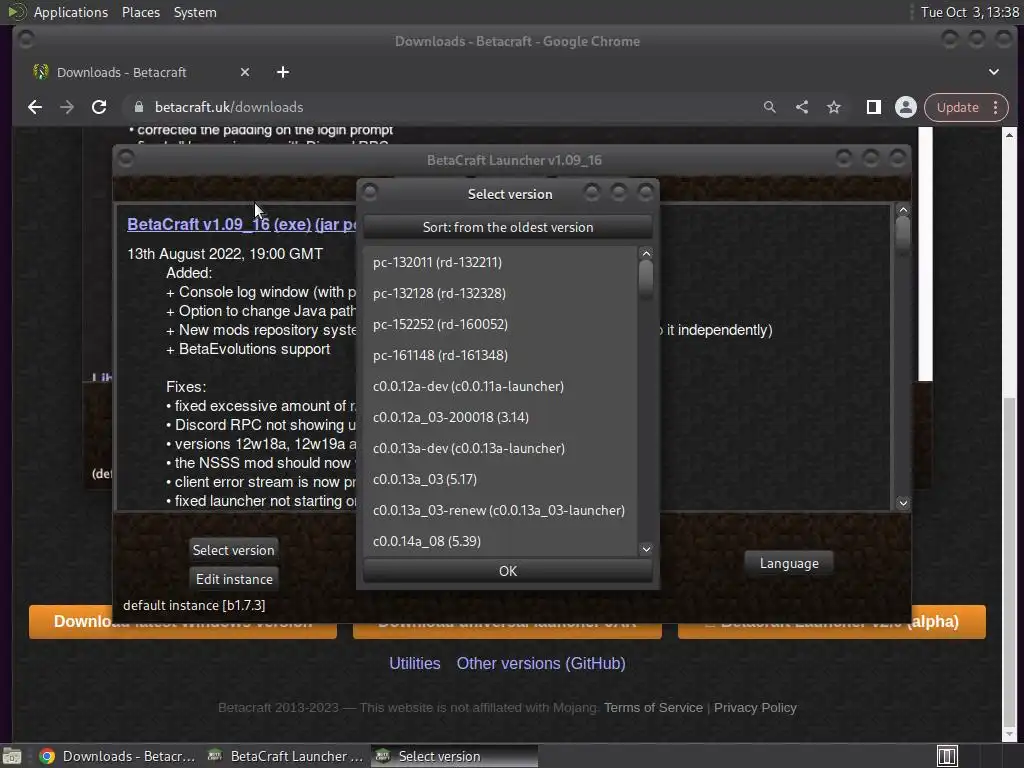Select version c0.0.13a_03-renew
The width and height of the screenshot is (1024, 768).
[499, 510]
